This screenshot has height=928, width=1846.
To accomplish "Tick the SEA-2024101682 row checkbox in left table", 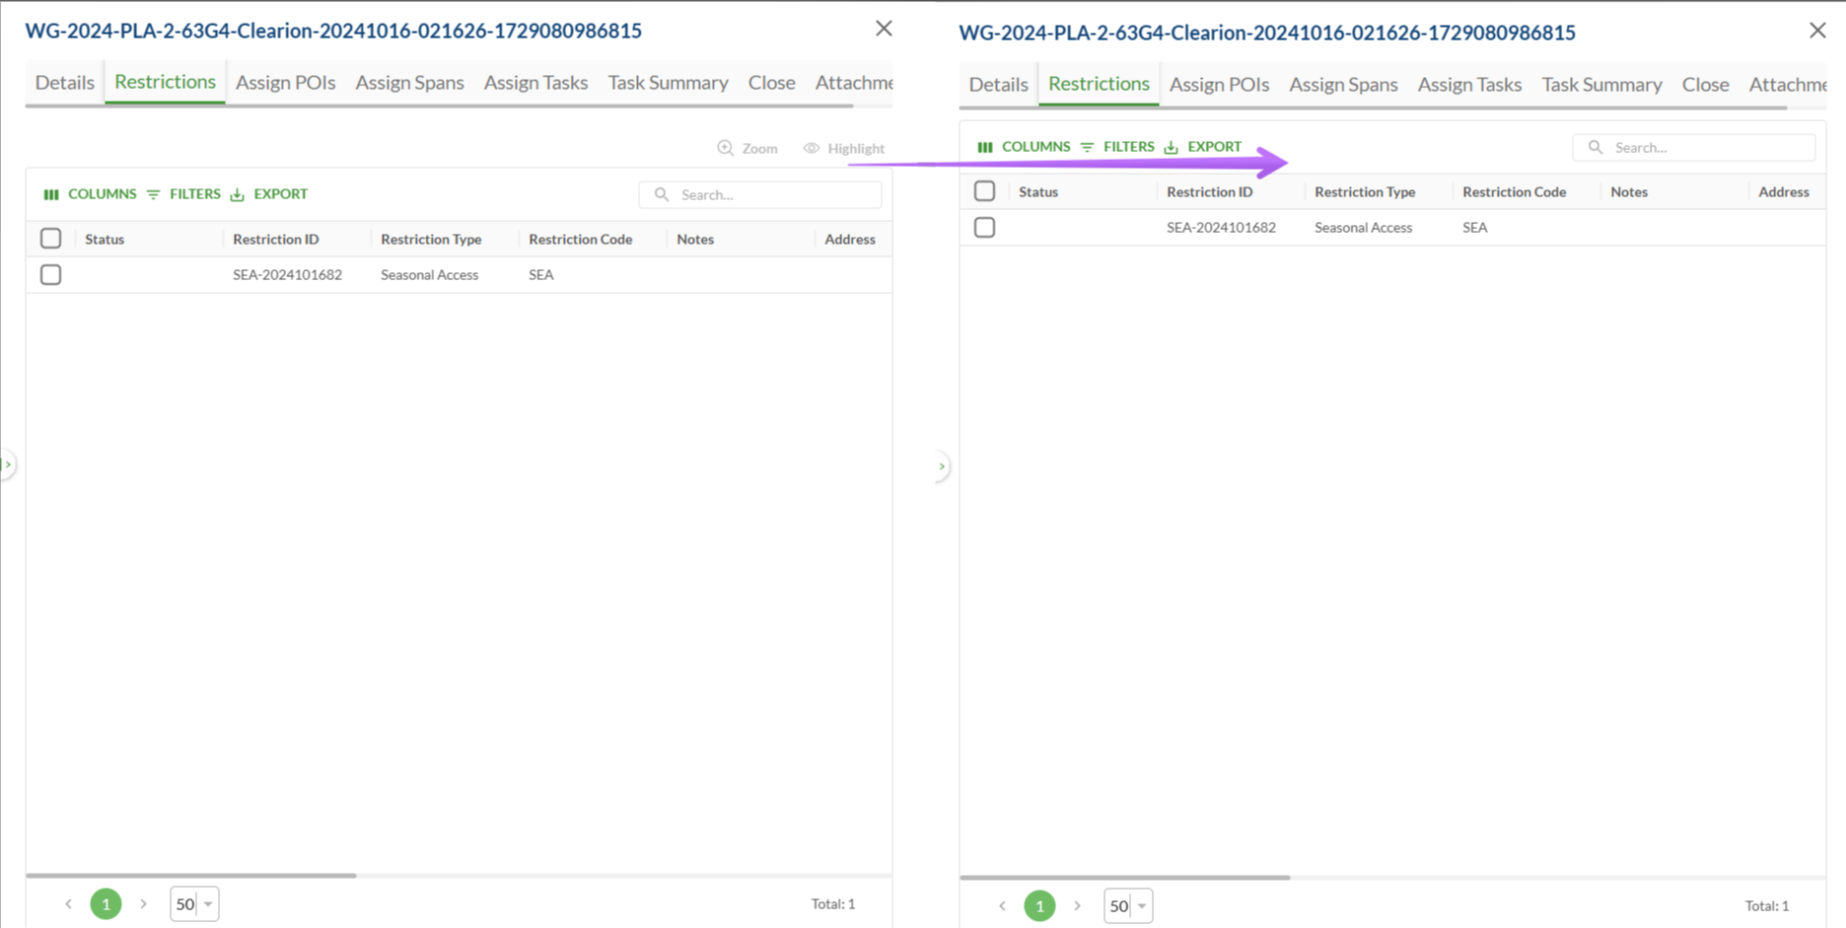I will [x=51, y=275].
